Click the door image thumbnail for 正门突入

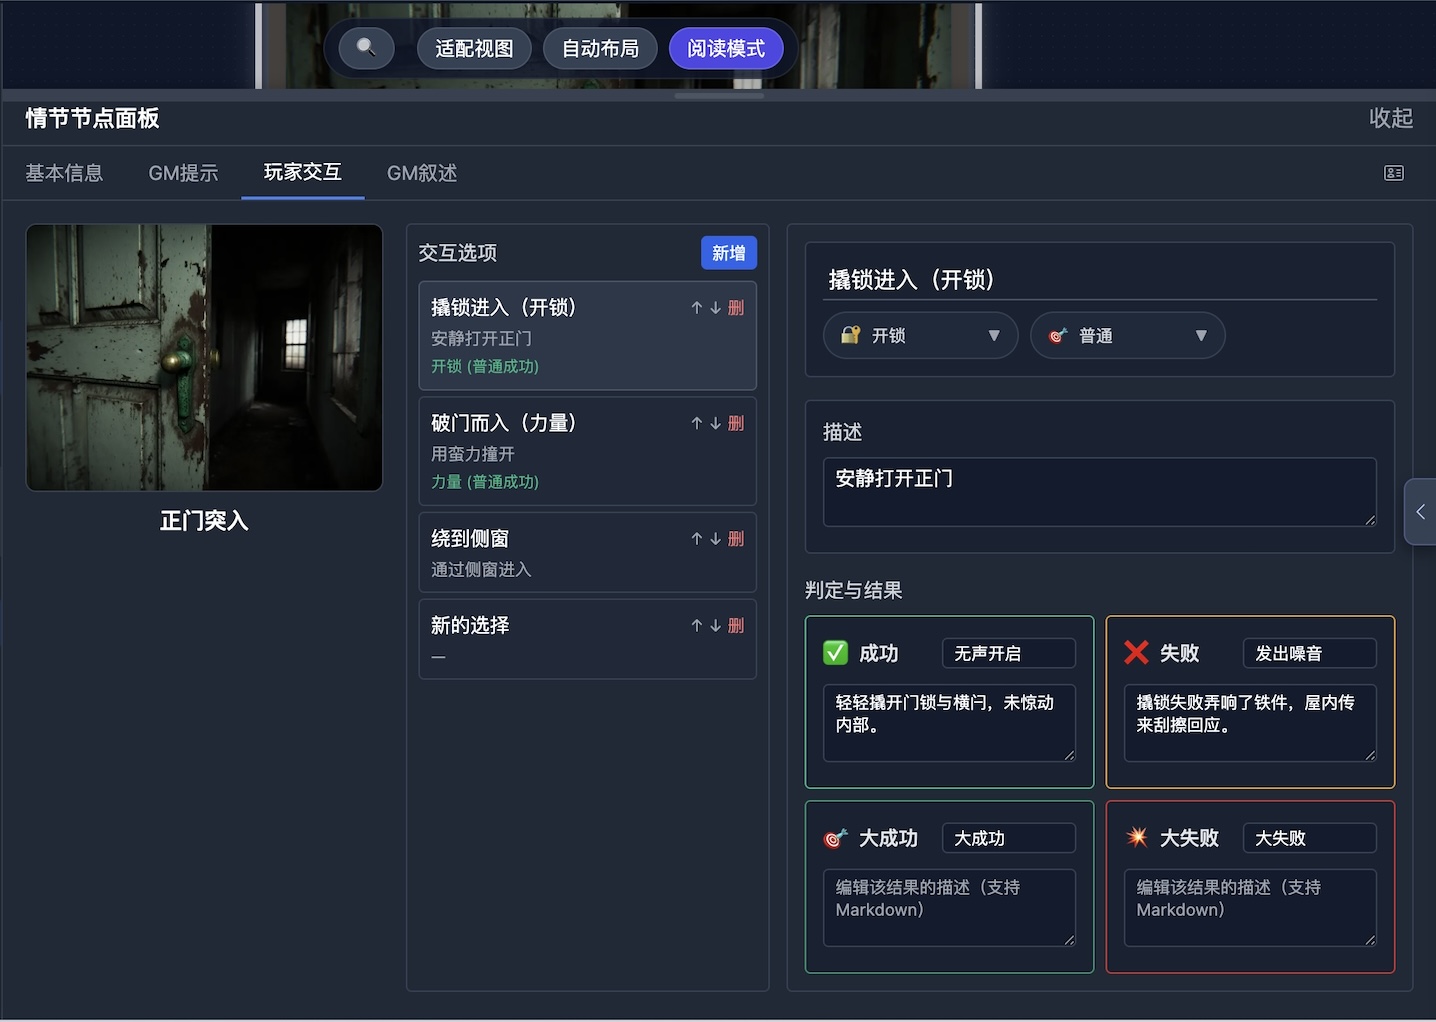tap(204, 357)
